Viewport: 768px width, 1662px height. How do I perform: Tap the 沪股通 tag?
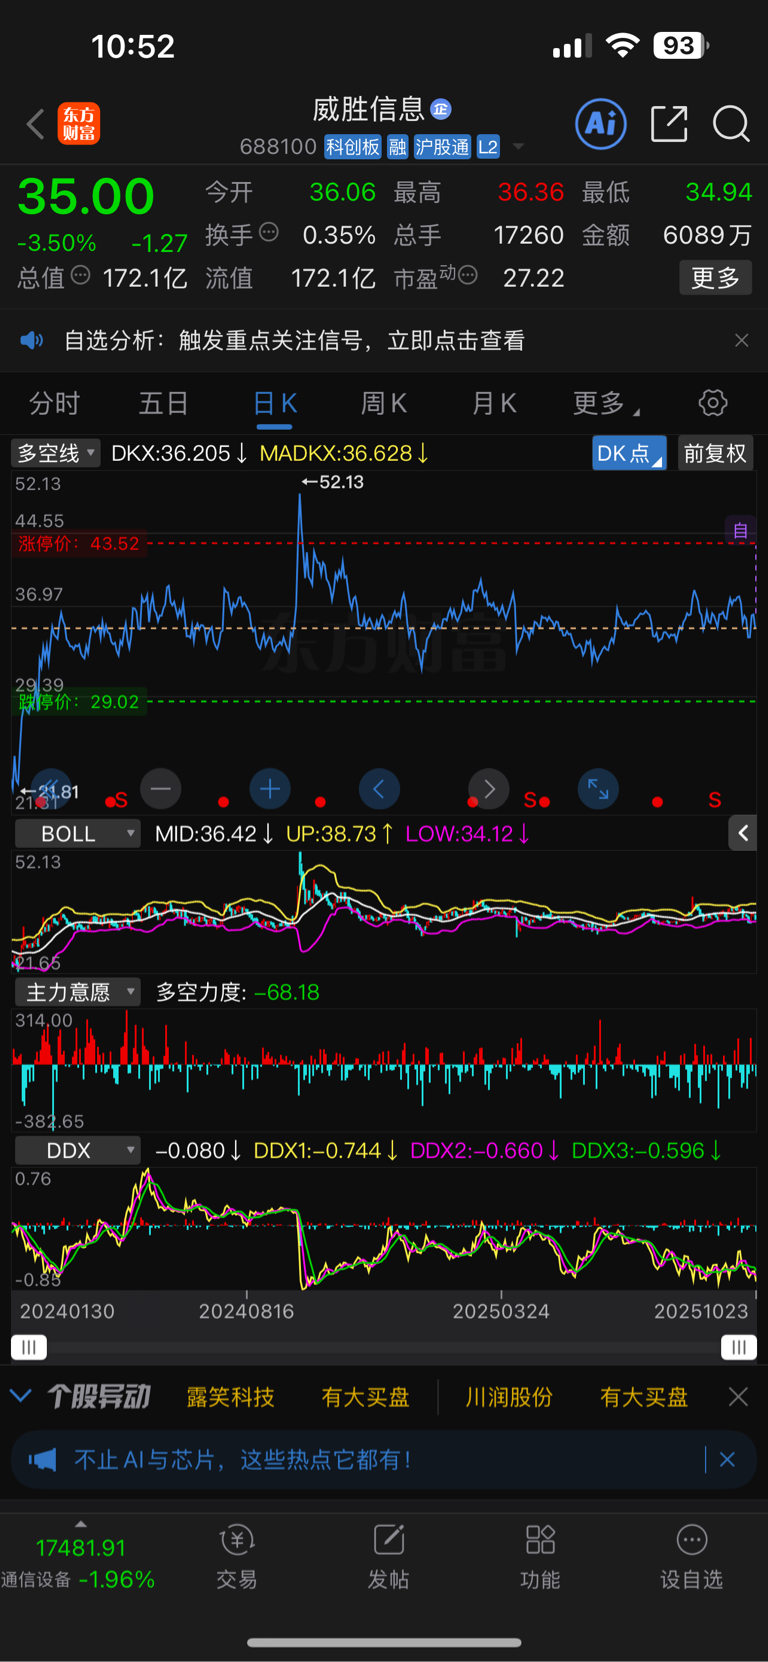pyautogui.click(x=442, y=147)
